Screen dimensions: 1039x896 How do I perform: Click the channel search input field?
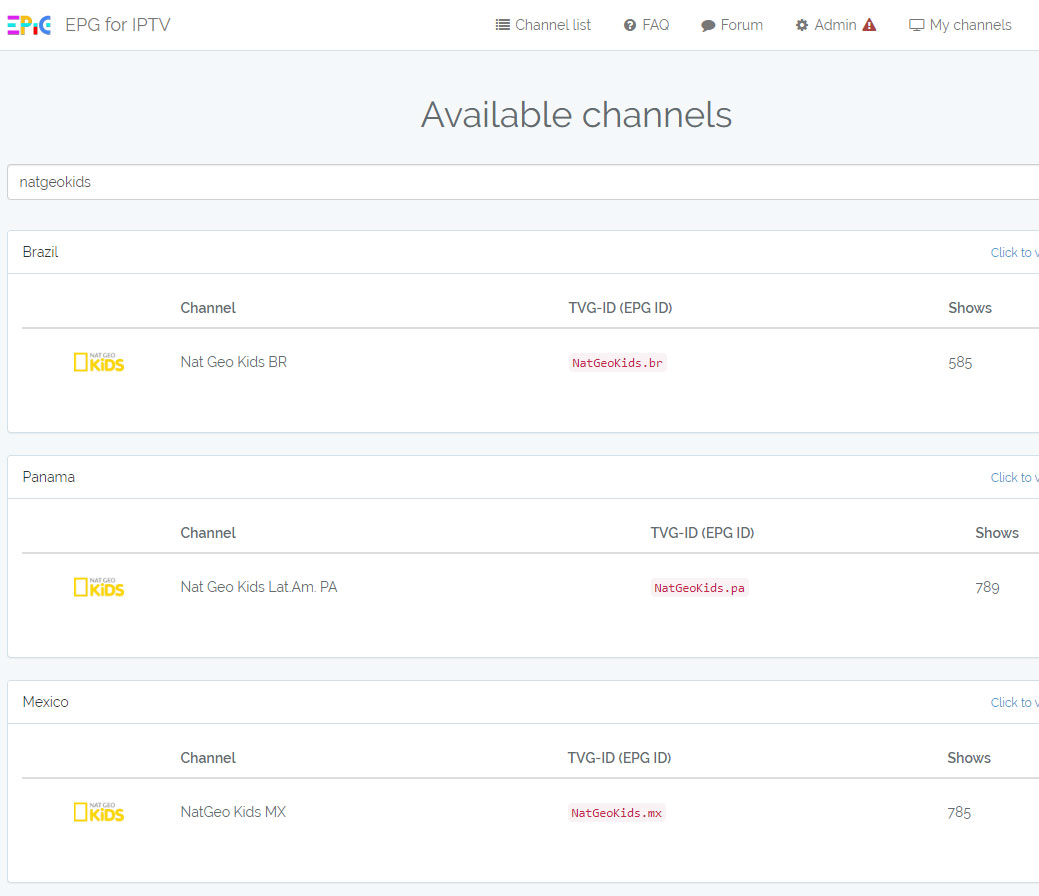(520, 182)
